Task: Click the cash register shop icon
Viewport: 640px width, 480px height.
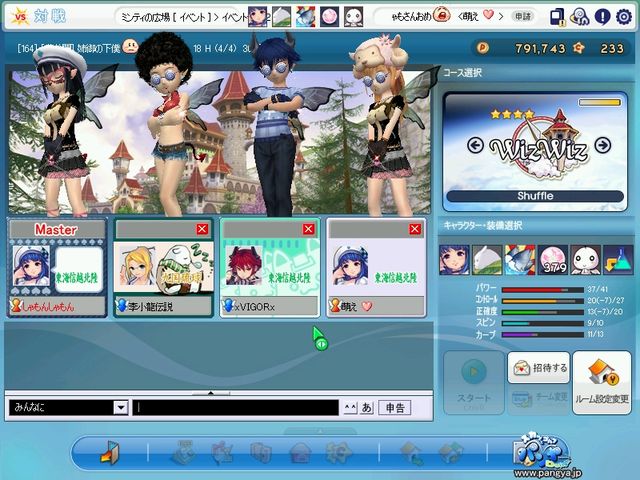Action: coord(184,452)
